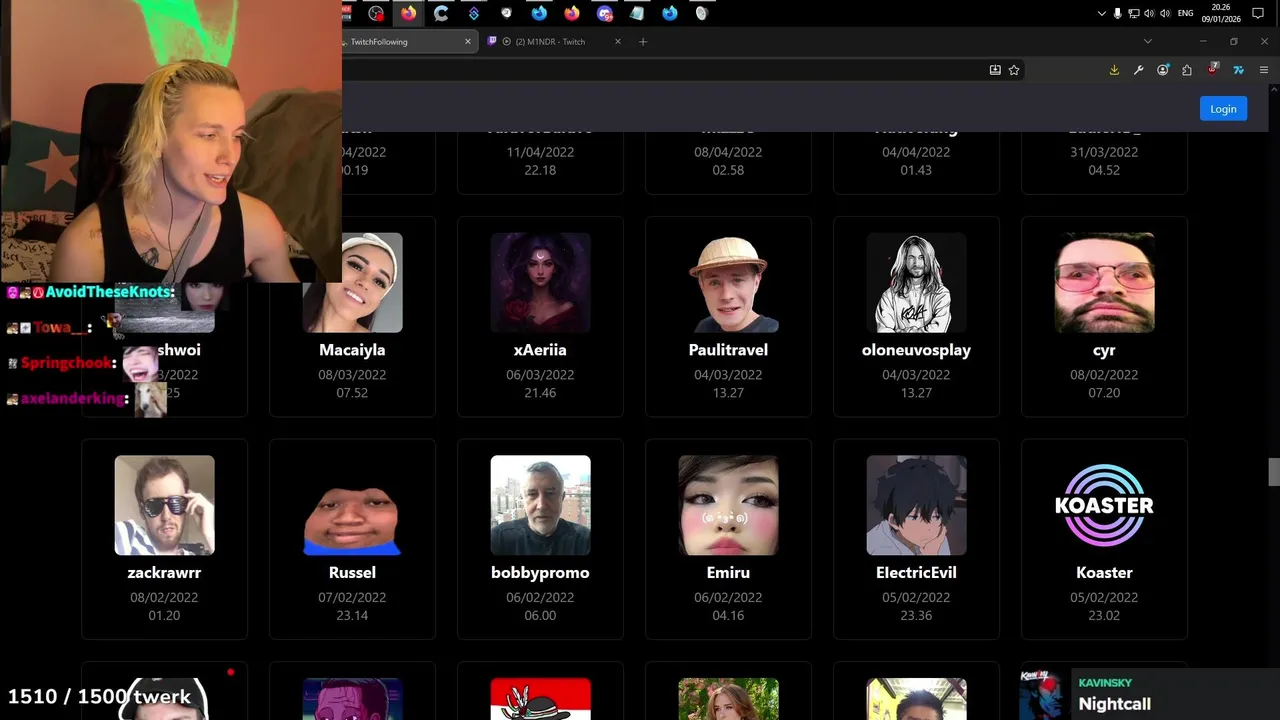The height and width of the screenshot is (720, 1280).
Task: Open bobbypromo's profile photo
Action: 540,505
